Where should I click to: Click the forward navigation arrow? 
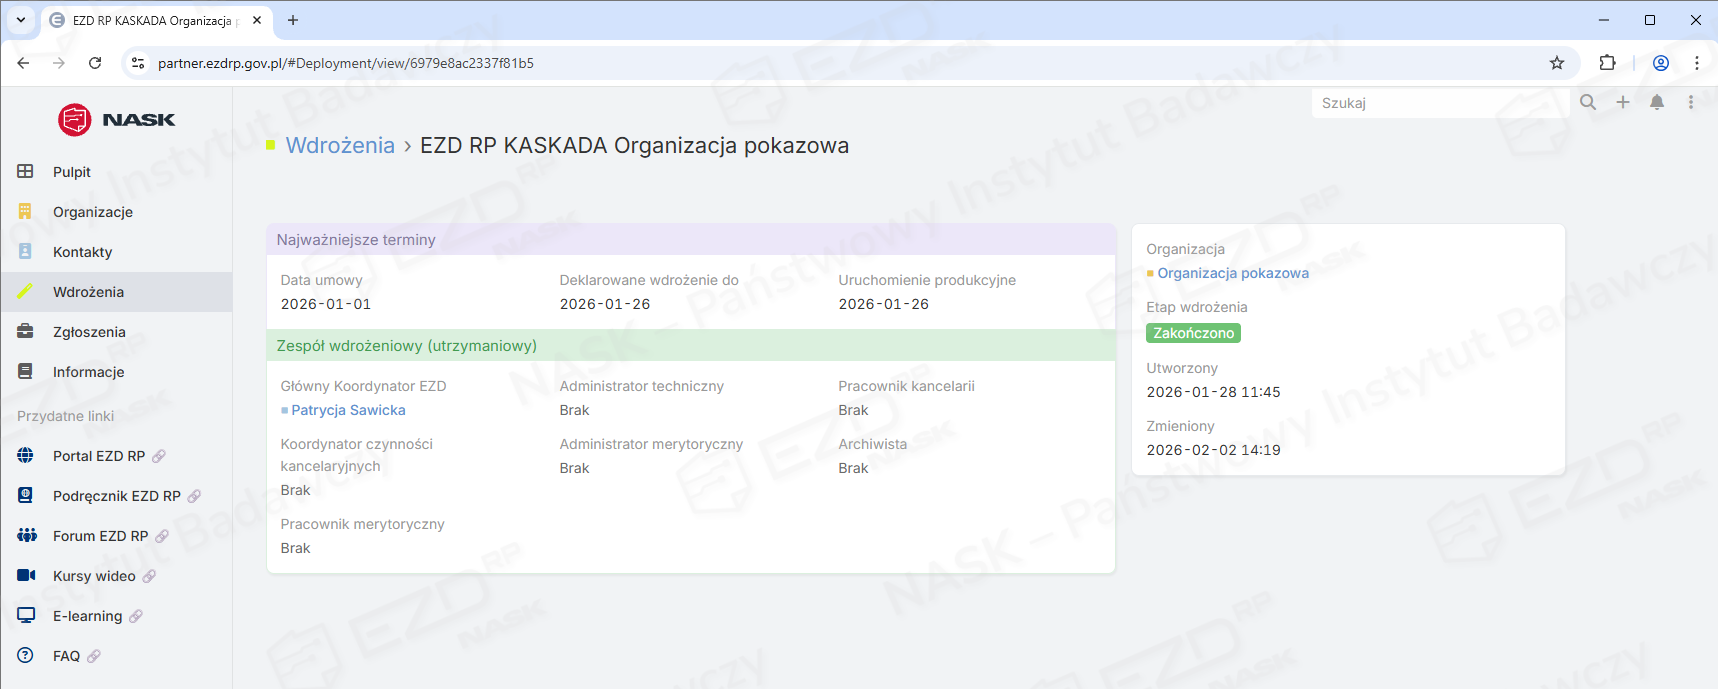(59, 63)
